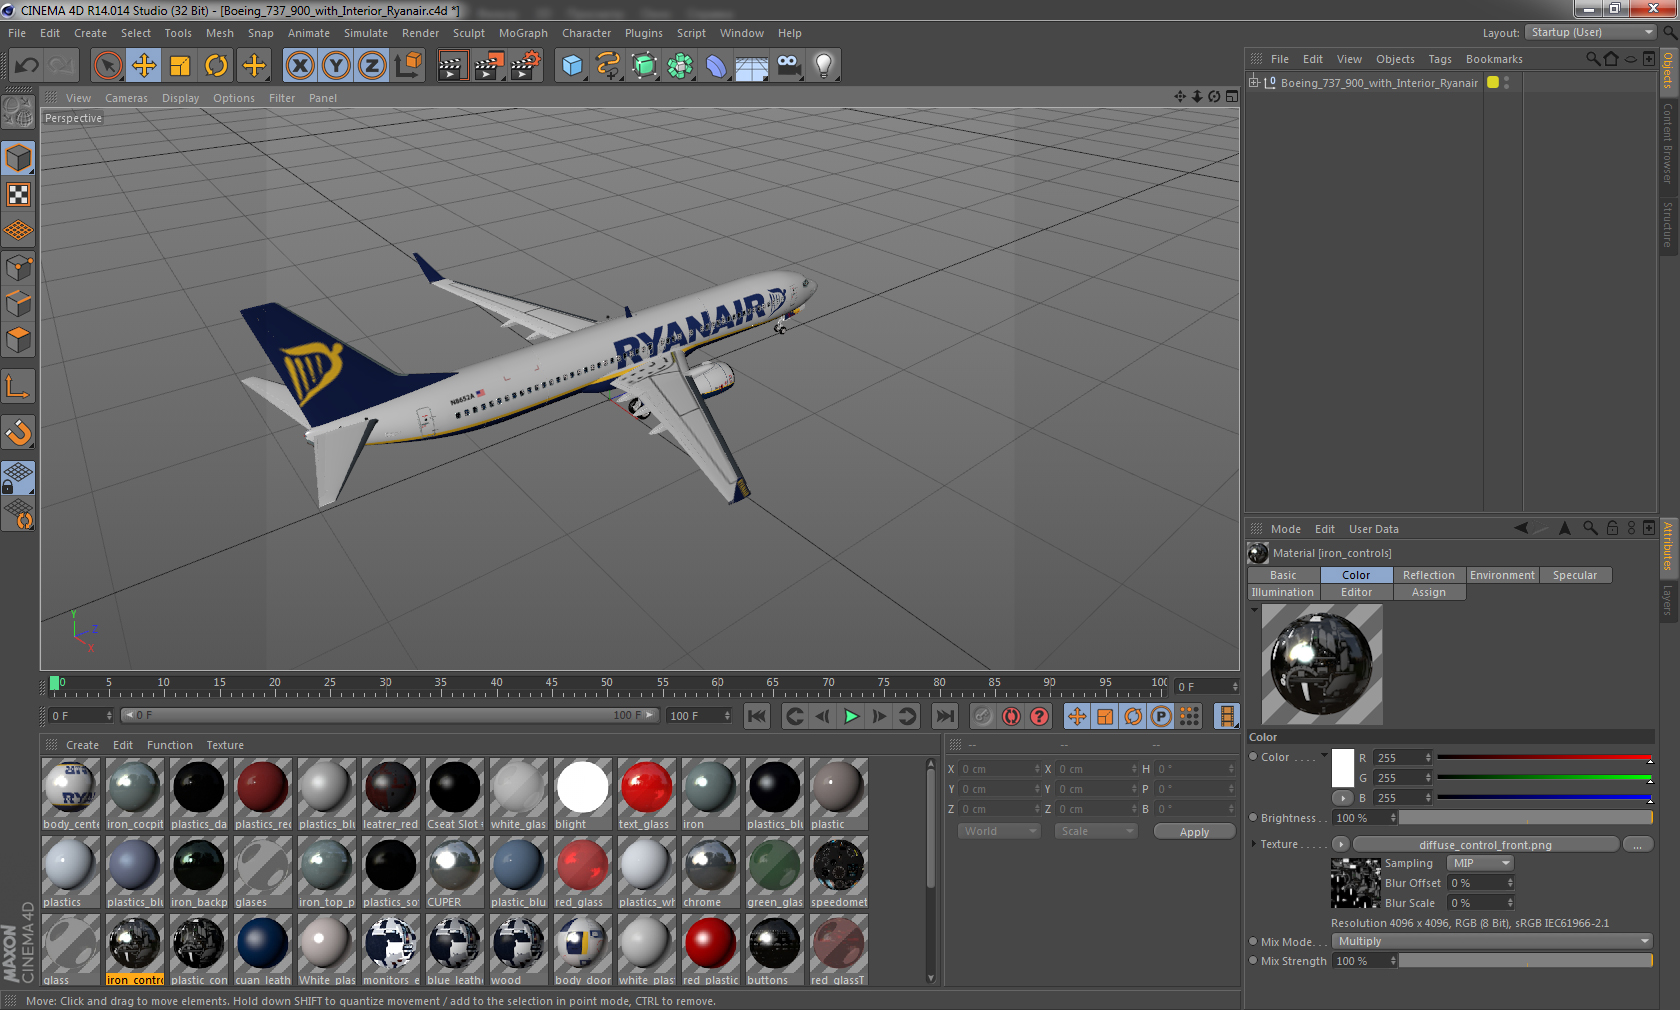
Task: Open the Layout Startup dropdown
Action: (x=1591, y=32)
